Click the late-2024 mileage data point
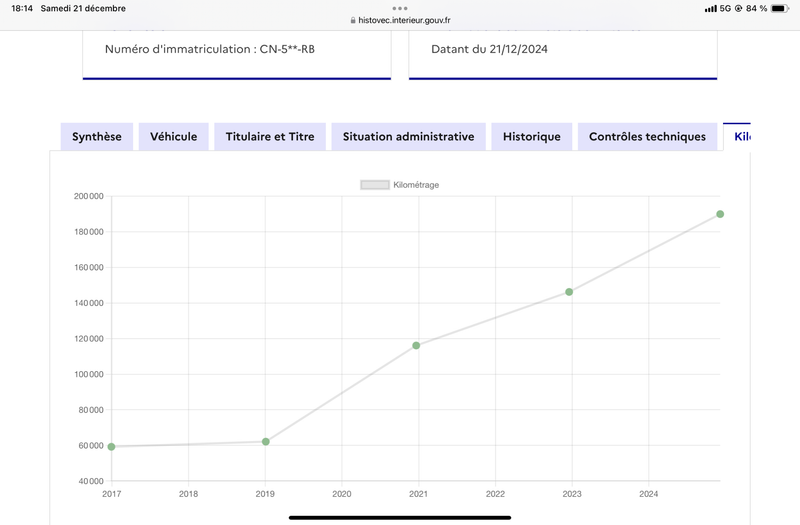This screenshot has height=525, width=800. point(720,214)
